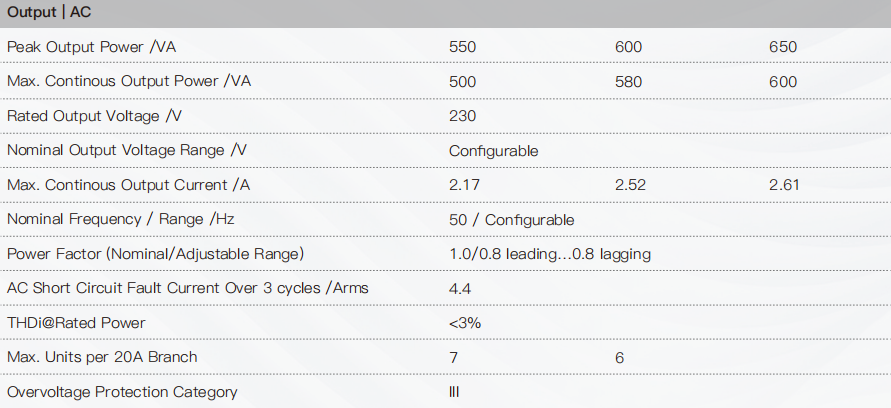Select the 50 / Configurable frequency value
Screen dimensions: 891x408
[511, 220]
